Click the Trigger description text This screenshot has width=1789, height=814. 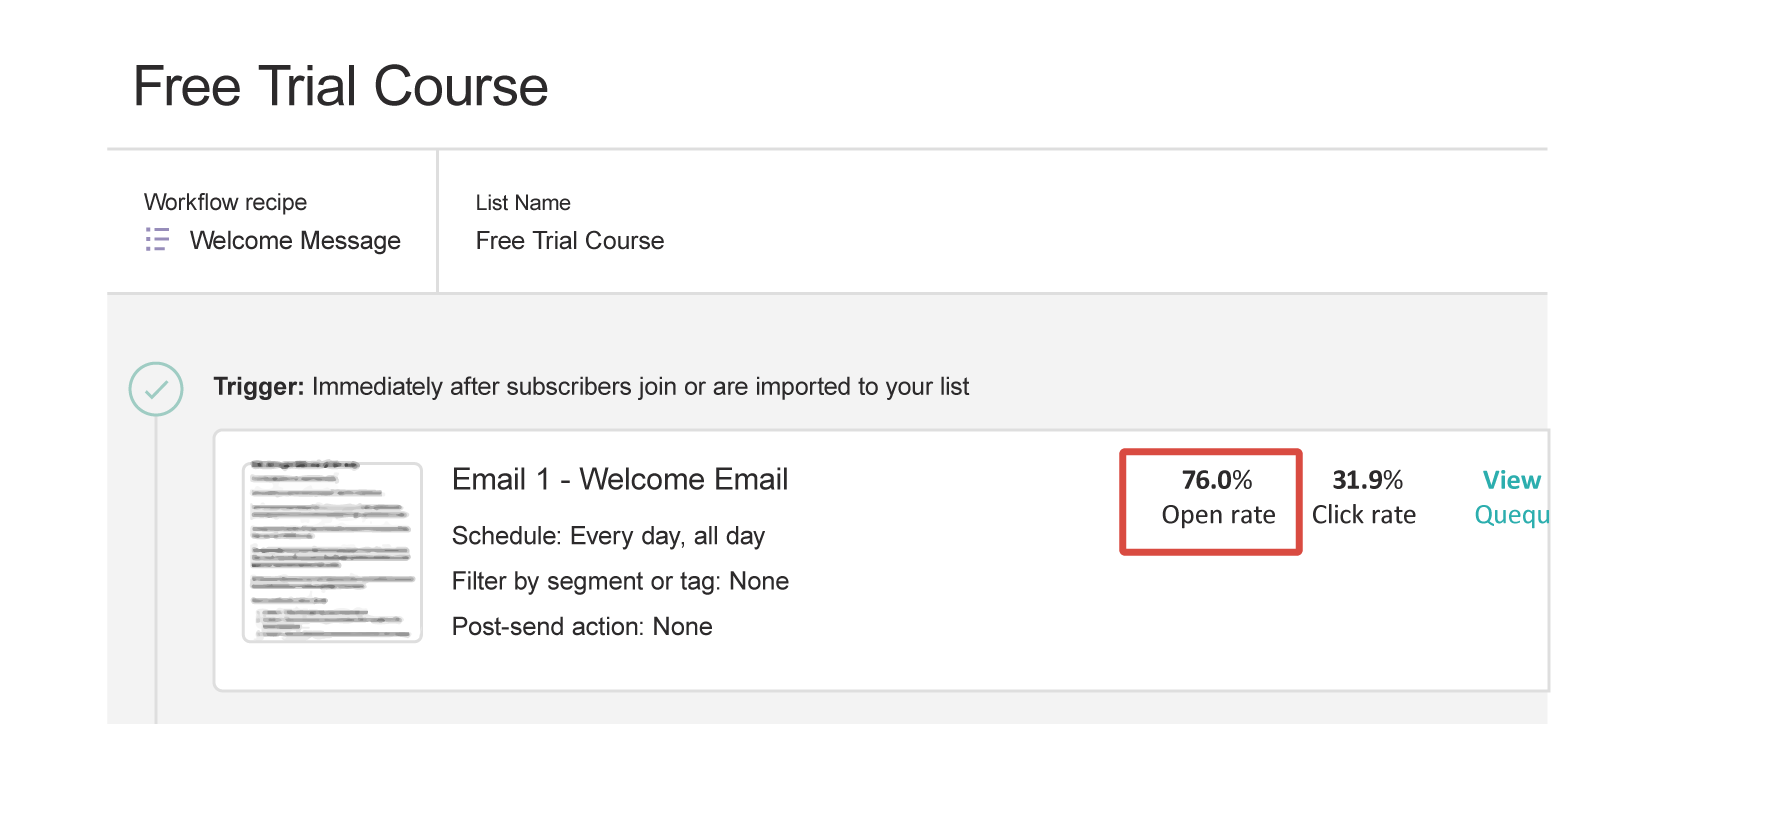click(x=590, y=387)
